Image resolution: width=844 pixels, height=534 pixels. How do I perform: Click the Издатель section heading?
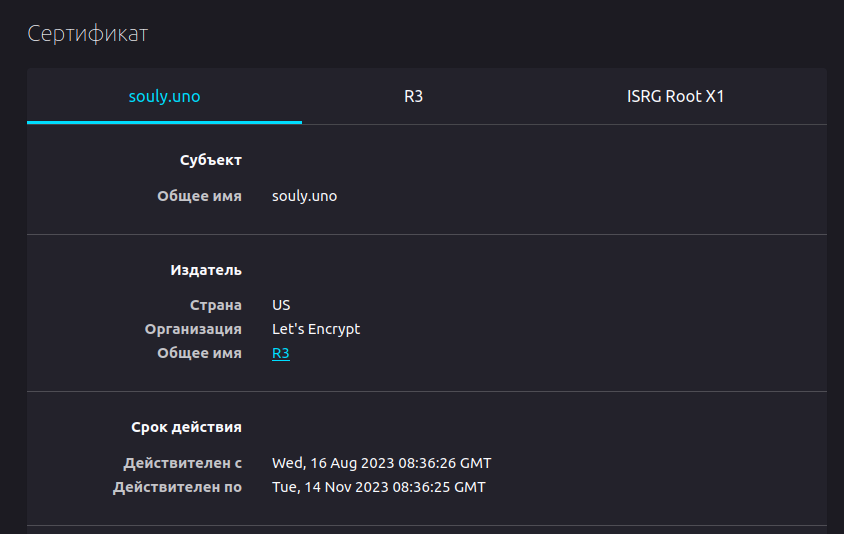(206, 270)
